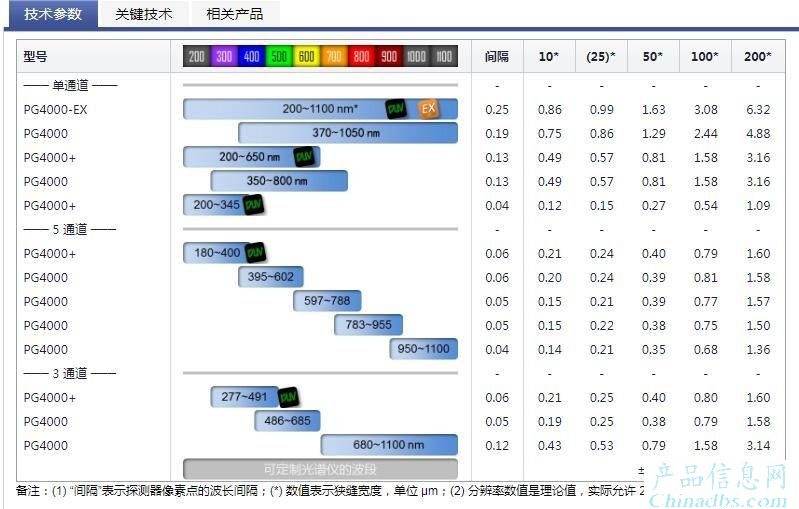Click the blue 400 wavelength swatch
This screenshot has width=799, height=509.
[x=252, y=56]
